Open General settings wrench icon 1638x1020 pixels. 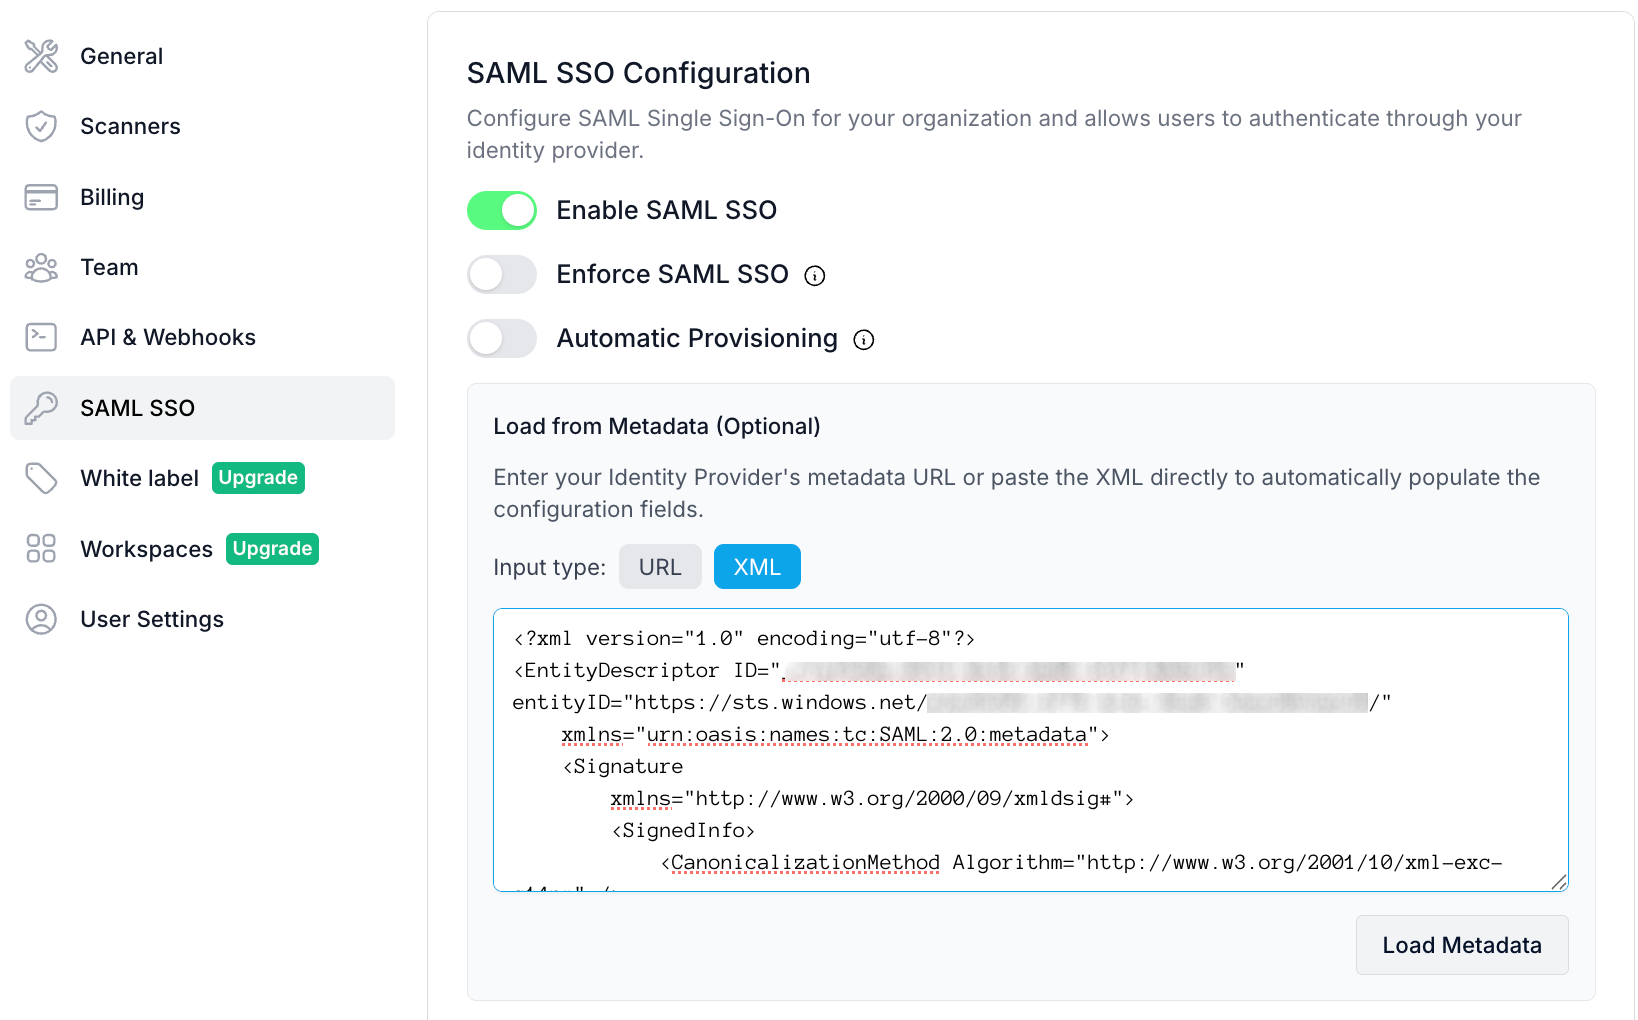tap(41, 57)
